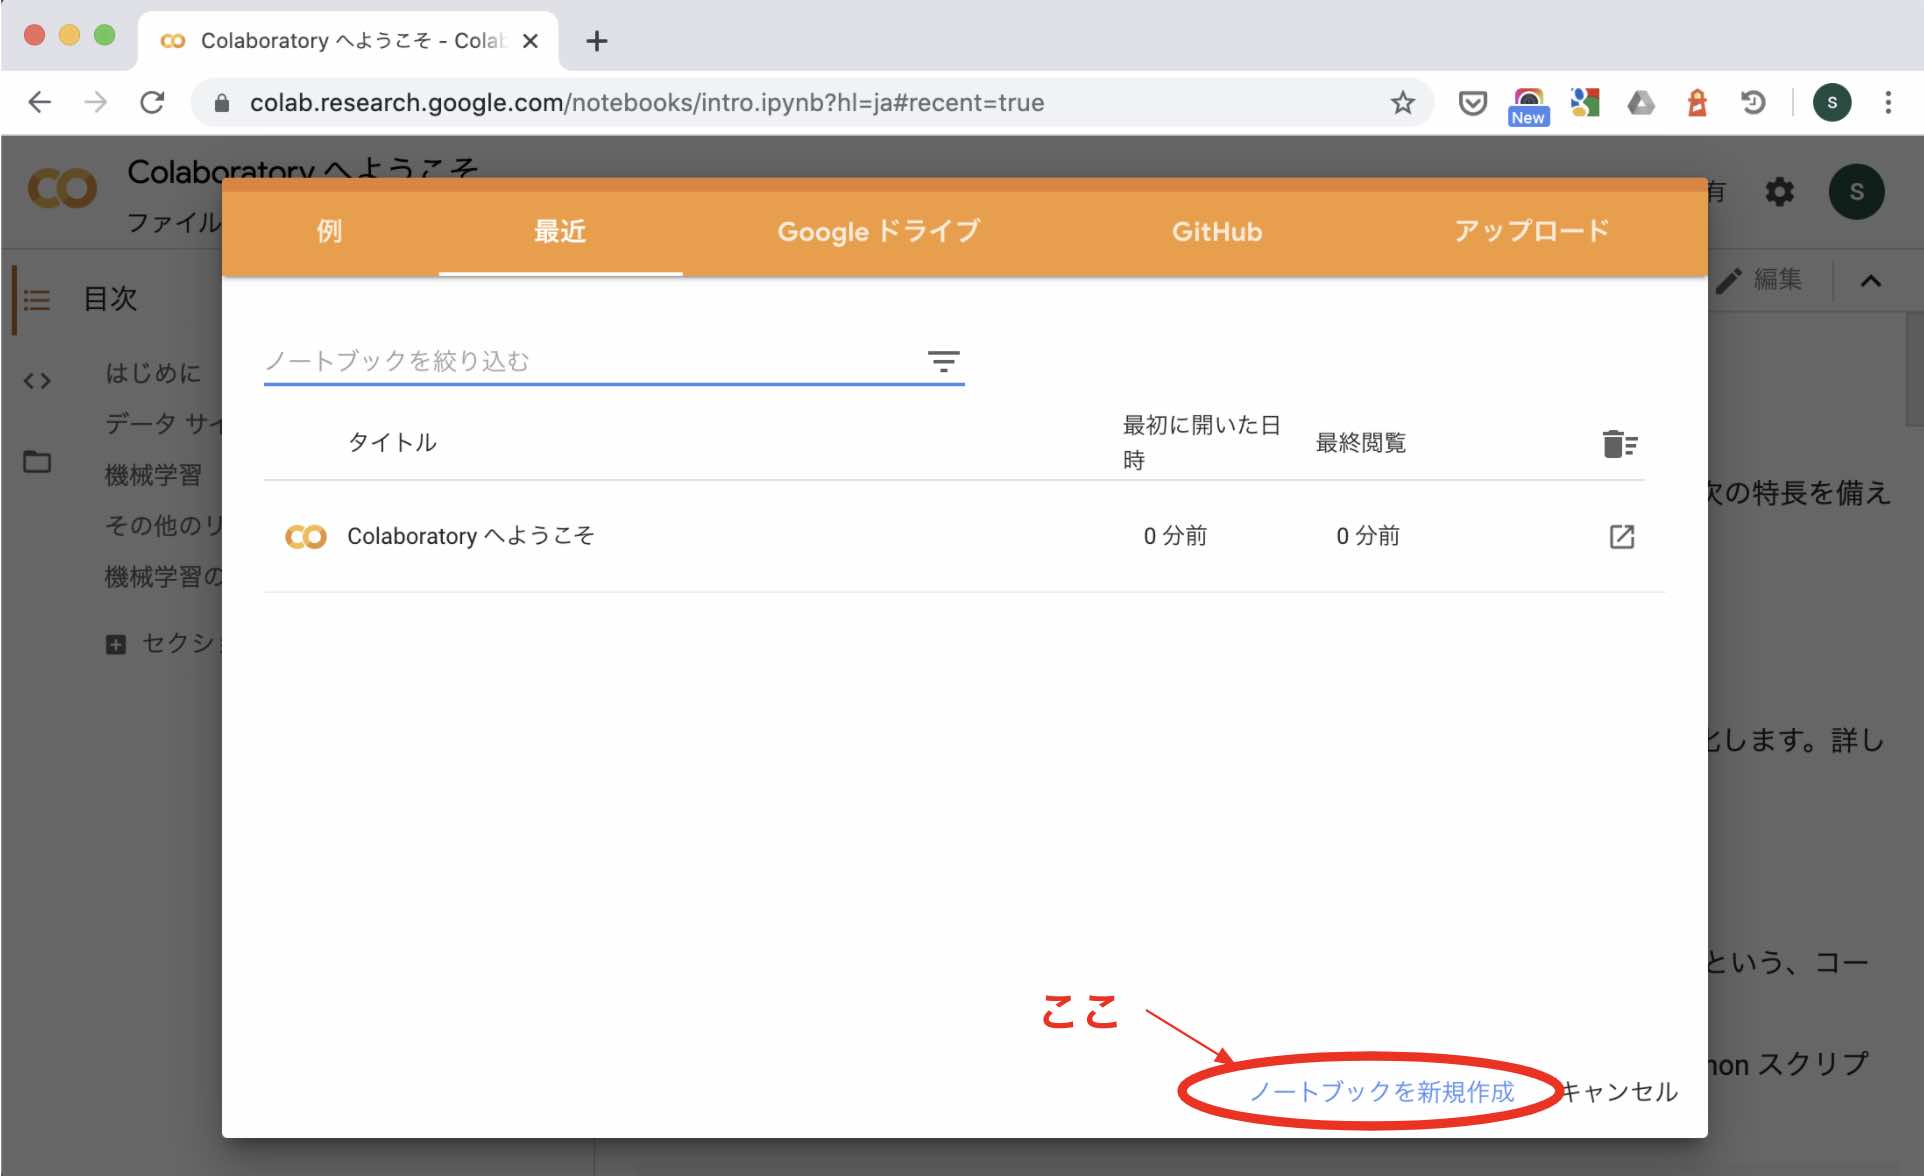Click the delete notebooks trash icon
This screenshot has width=1924, height=1176.
coord(1620,443)
